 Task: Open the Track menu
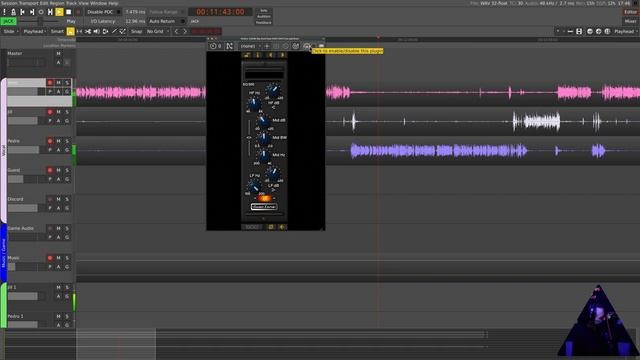coord(71,3)
